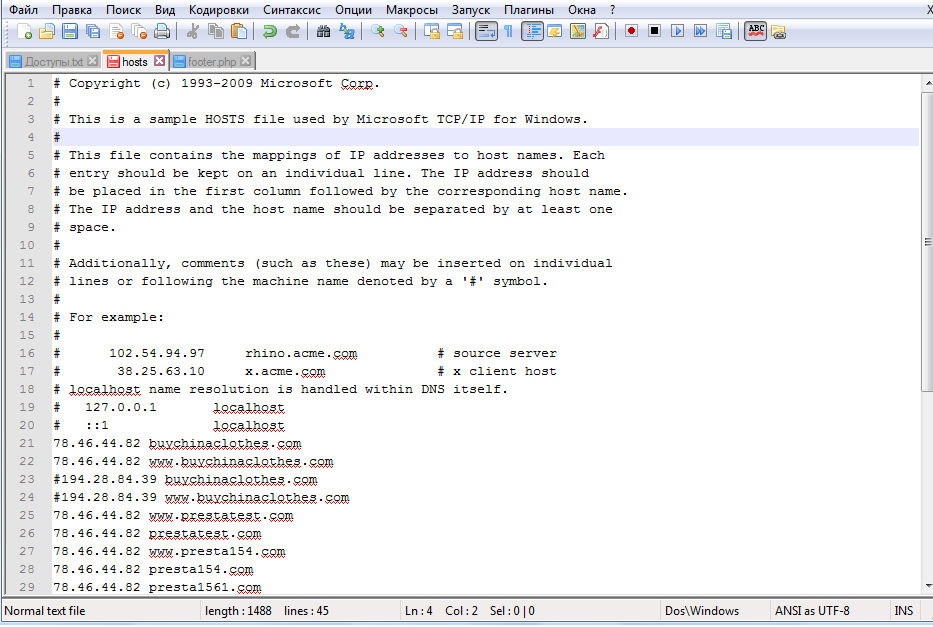Click the Open file folder icon
This screenshot has width=933, height=627.
pyautogui.click(x=46, y=31)
